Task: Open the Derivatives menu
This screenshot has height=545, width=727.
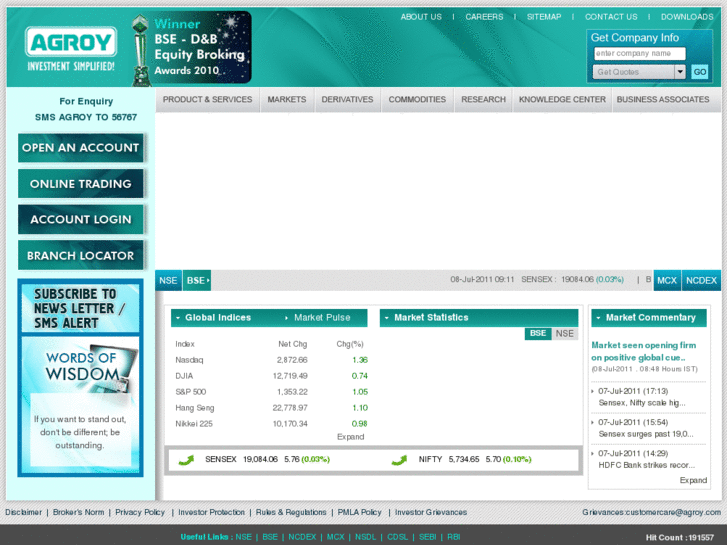Action: [347, 99]
